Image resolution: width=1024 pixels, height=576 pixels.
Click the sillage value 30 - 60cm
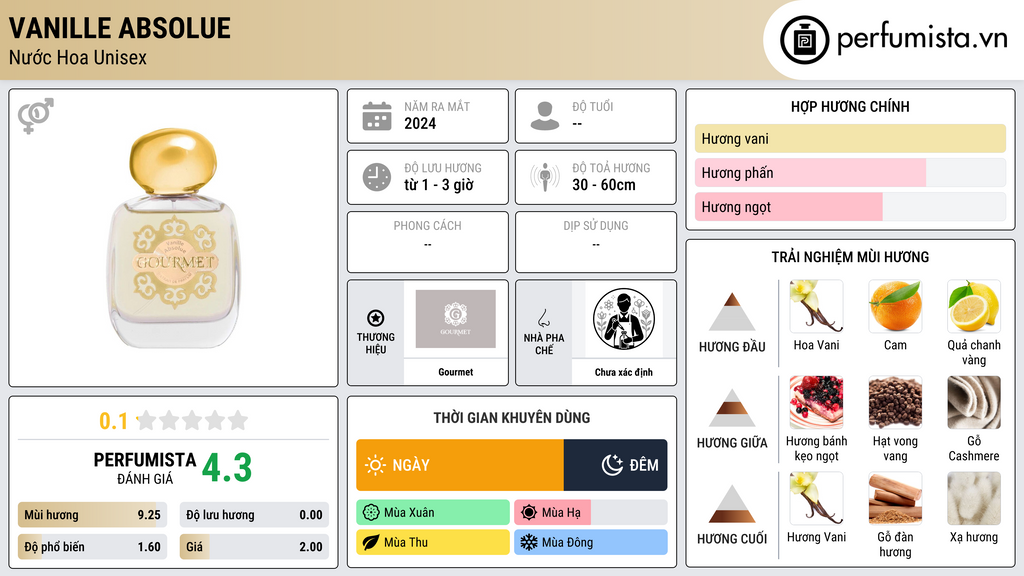point(603,185)
